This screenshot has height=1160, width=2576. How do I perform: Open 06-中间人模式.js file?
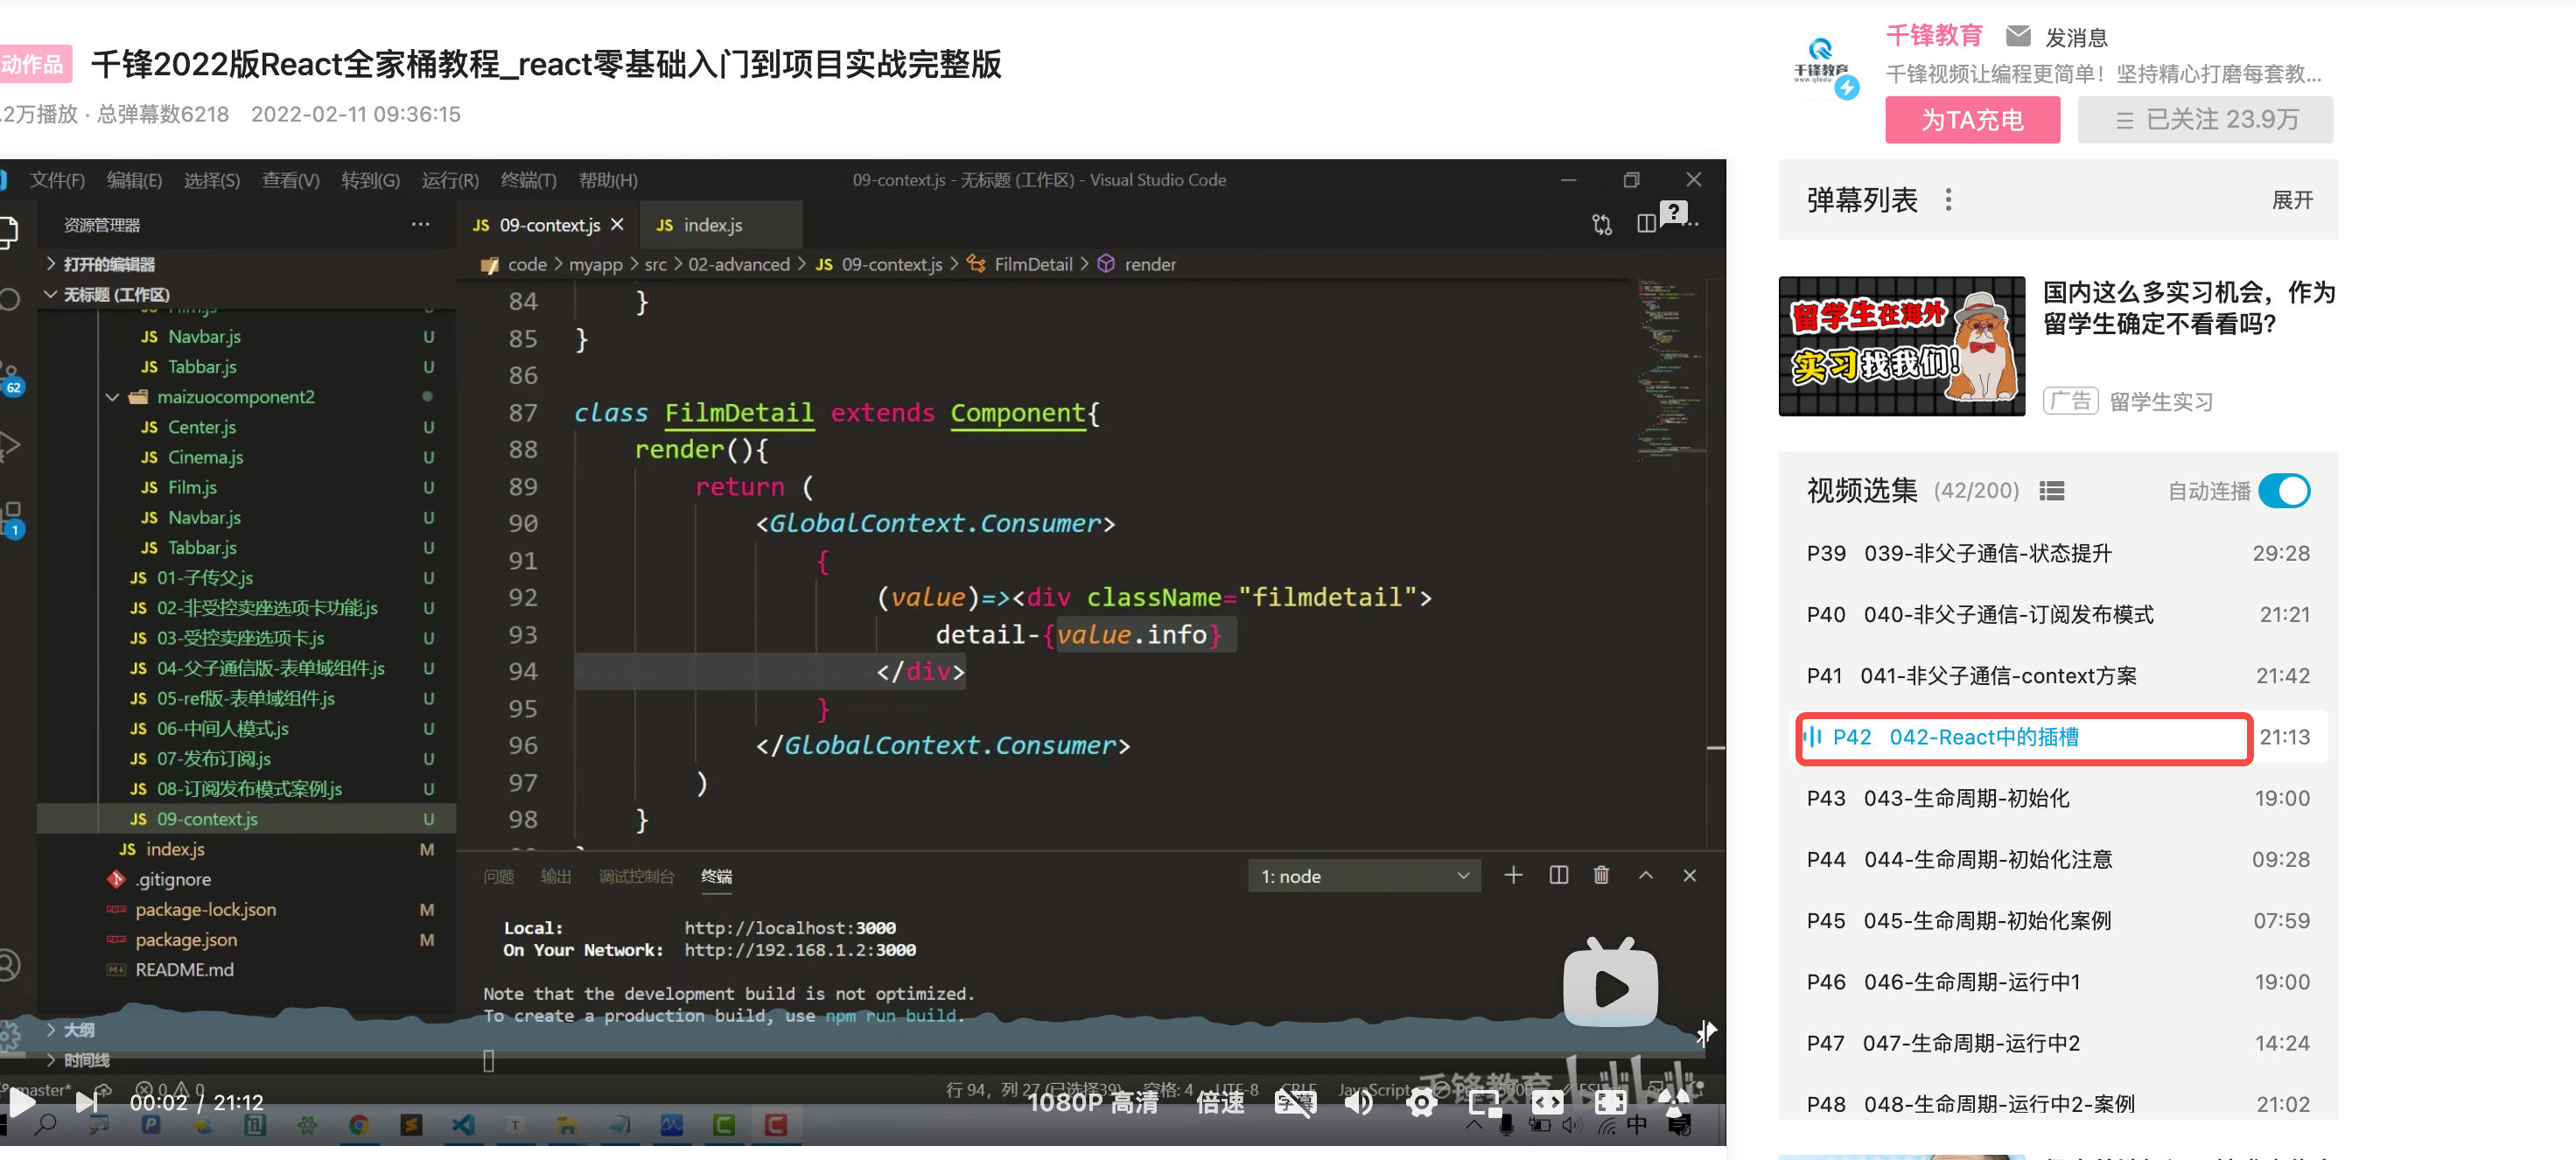(222, 729)
